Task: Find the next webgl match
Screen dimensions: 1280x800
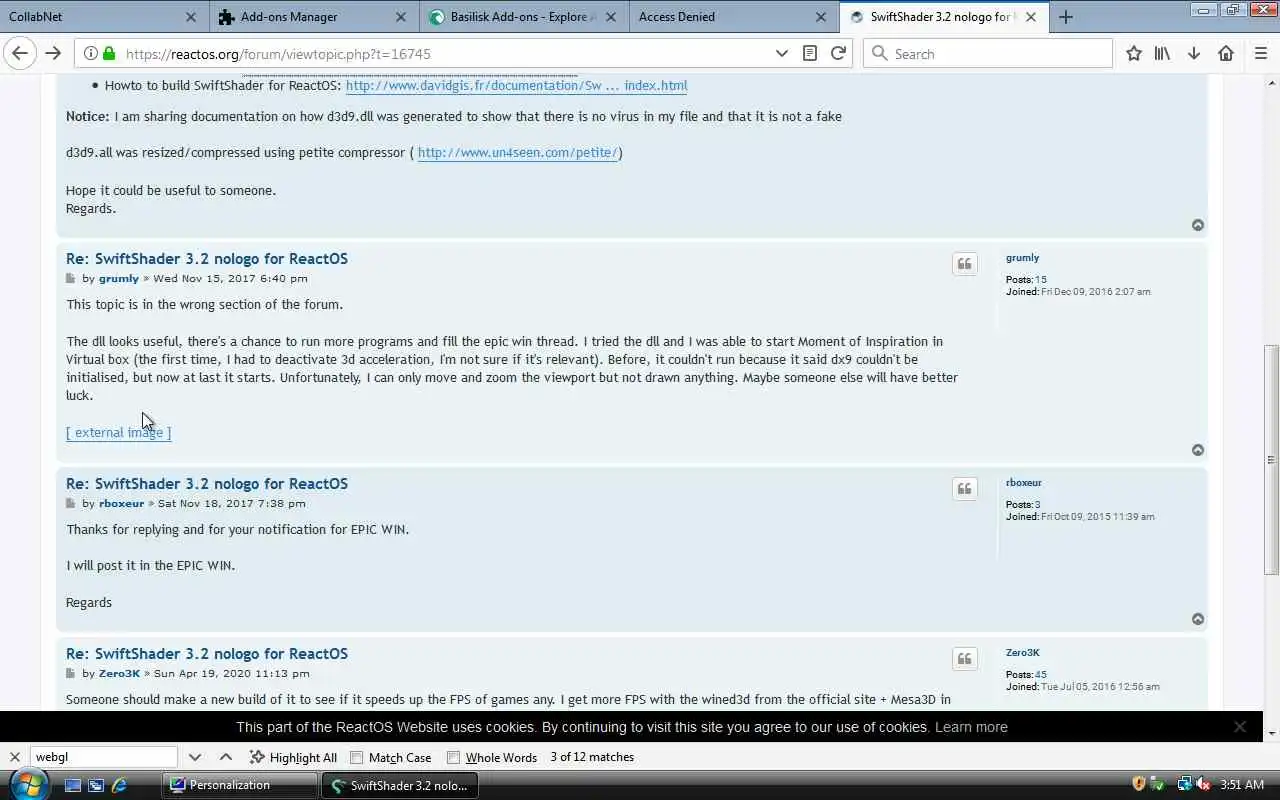Action: 195,757
